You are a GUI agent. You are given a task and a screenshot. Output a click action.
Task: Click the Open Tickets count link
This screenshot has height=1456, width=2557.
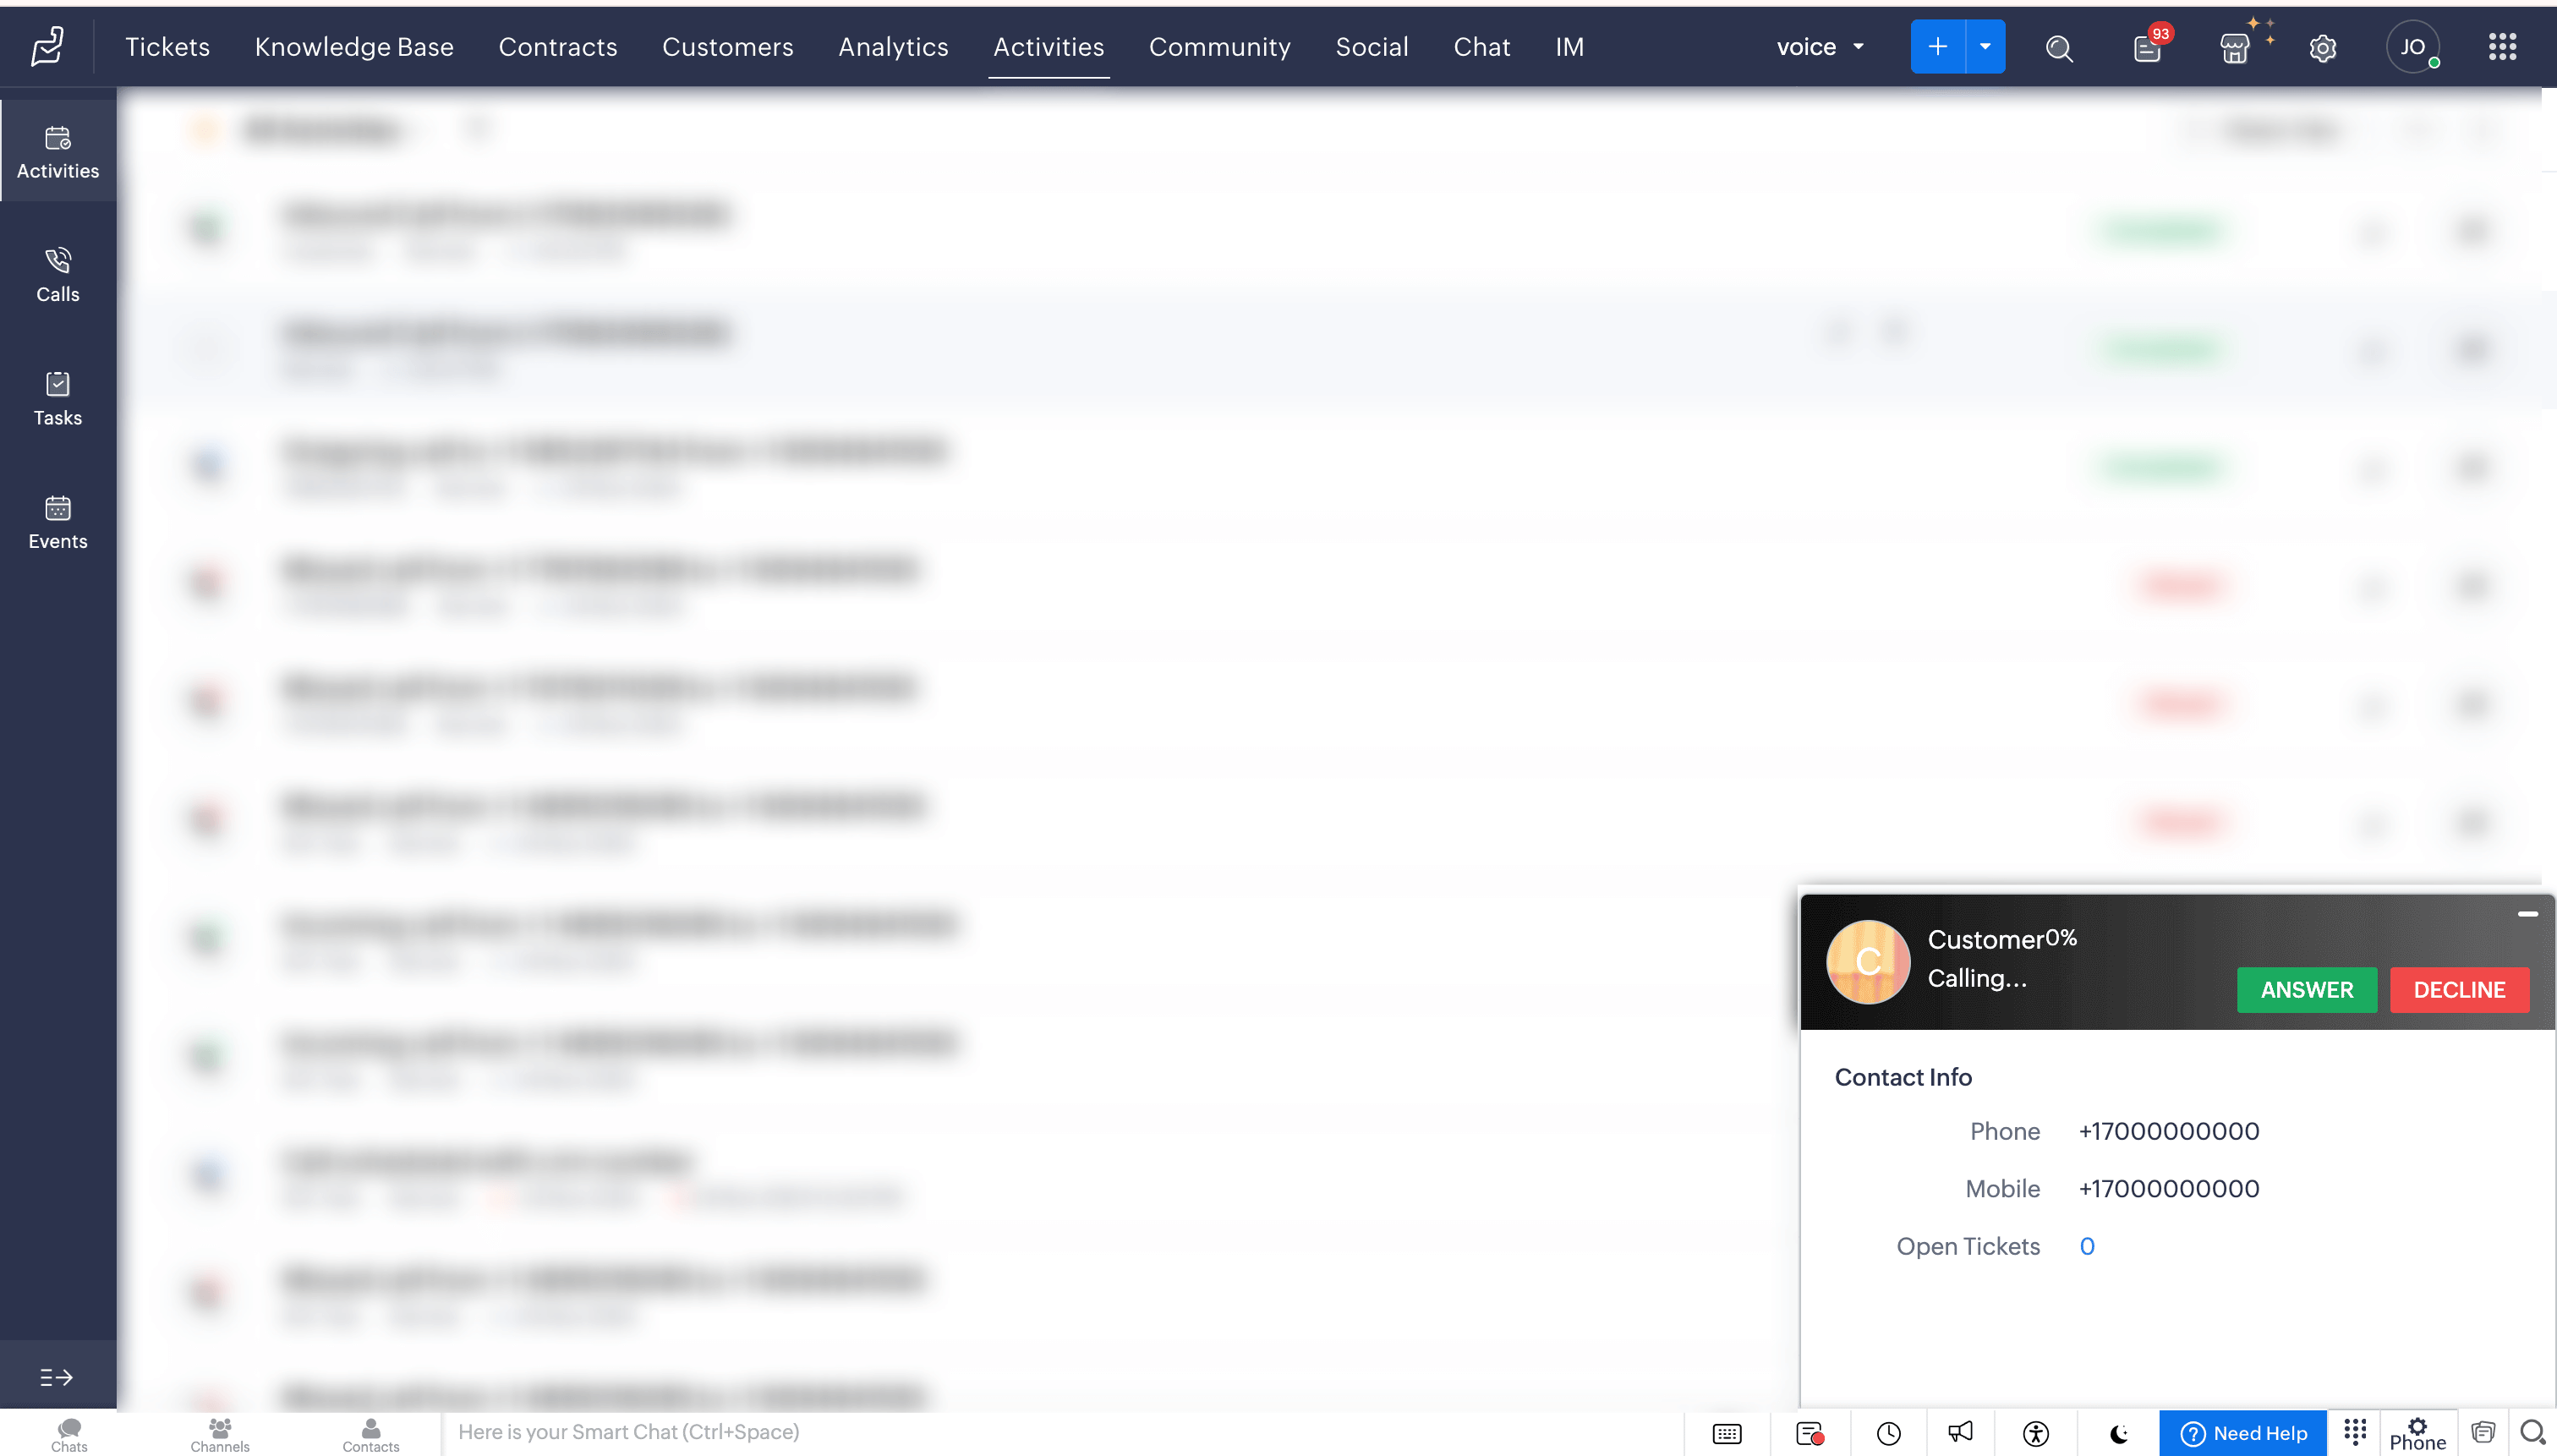[2087, 1246]
